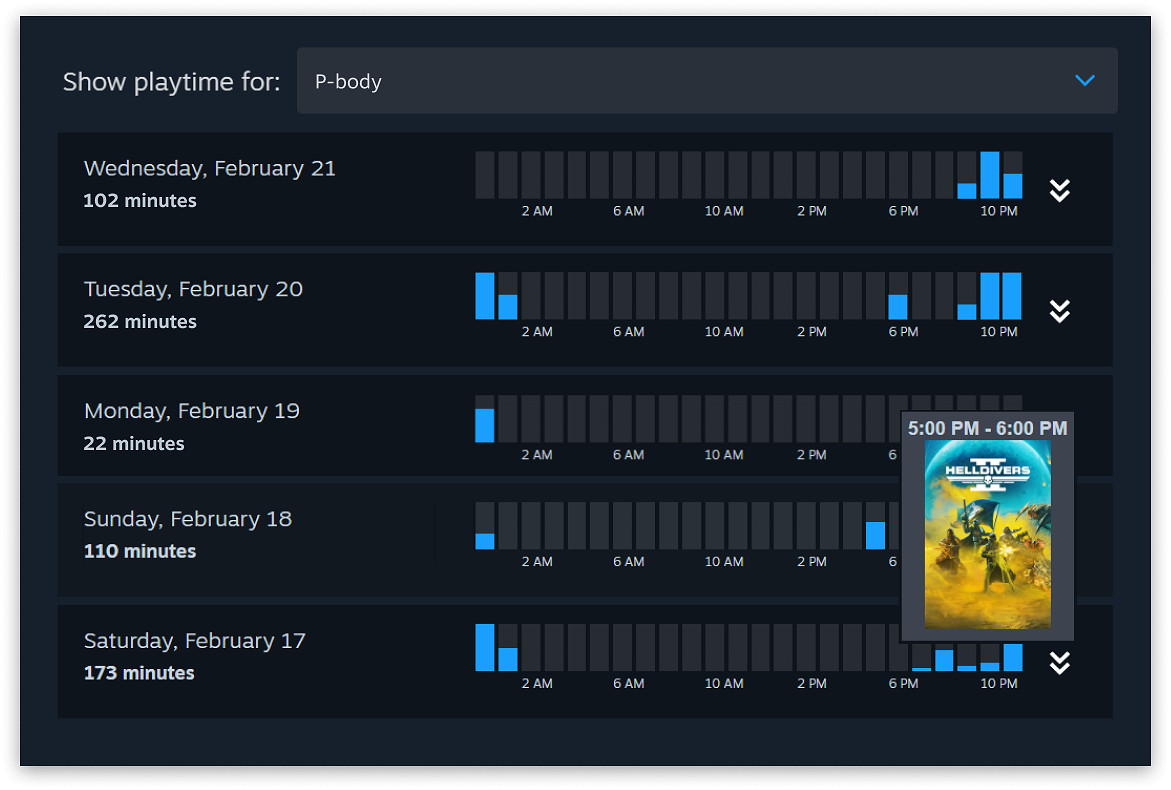Select the 5:00 PM - 6:00 PM tooltip header
This screenshot has height=790, width=1171.
point(987,428)
